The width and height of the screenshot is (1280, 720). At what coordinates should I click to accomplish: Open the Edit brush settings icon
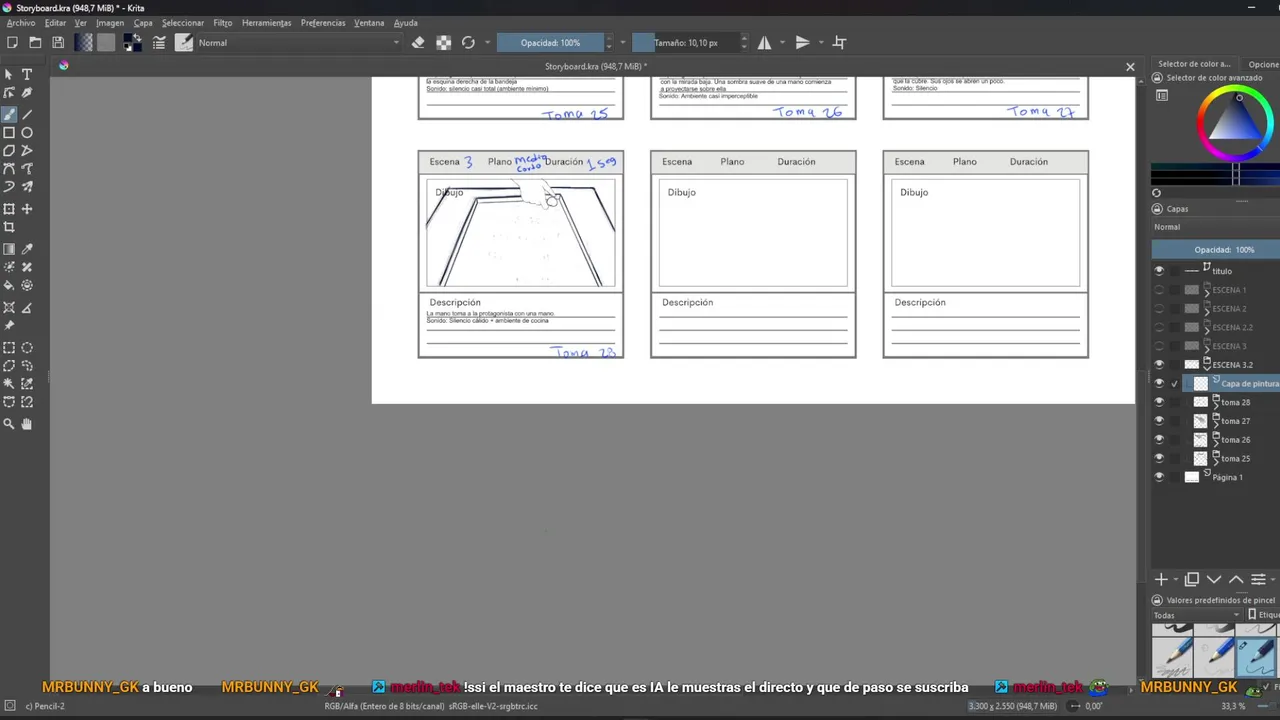(159, 43)
